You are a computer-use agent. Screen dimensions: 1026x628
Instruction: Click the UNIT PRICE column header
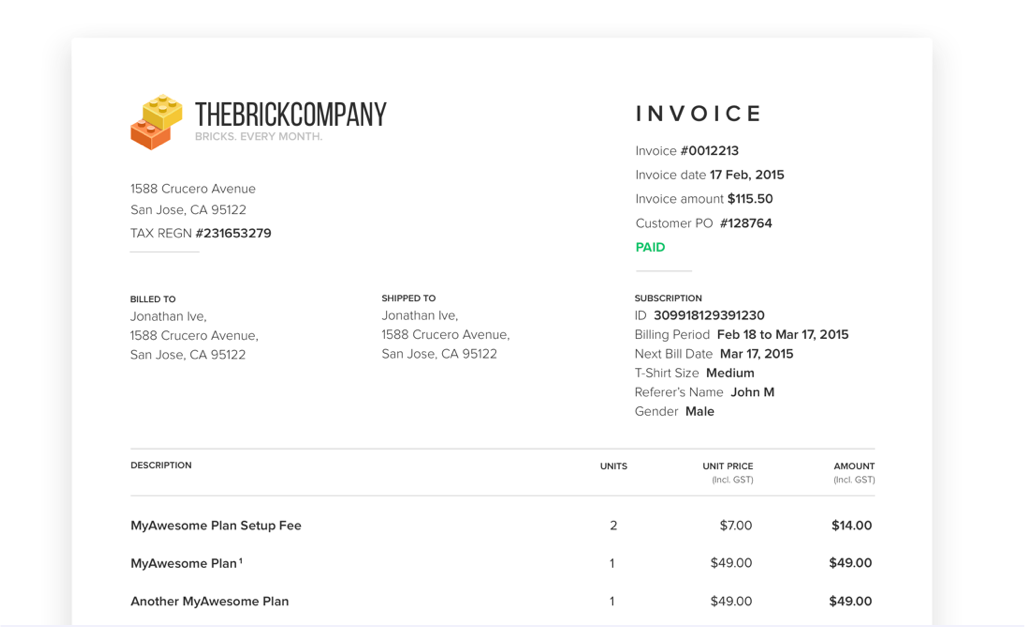click(x=727, y=466)
